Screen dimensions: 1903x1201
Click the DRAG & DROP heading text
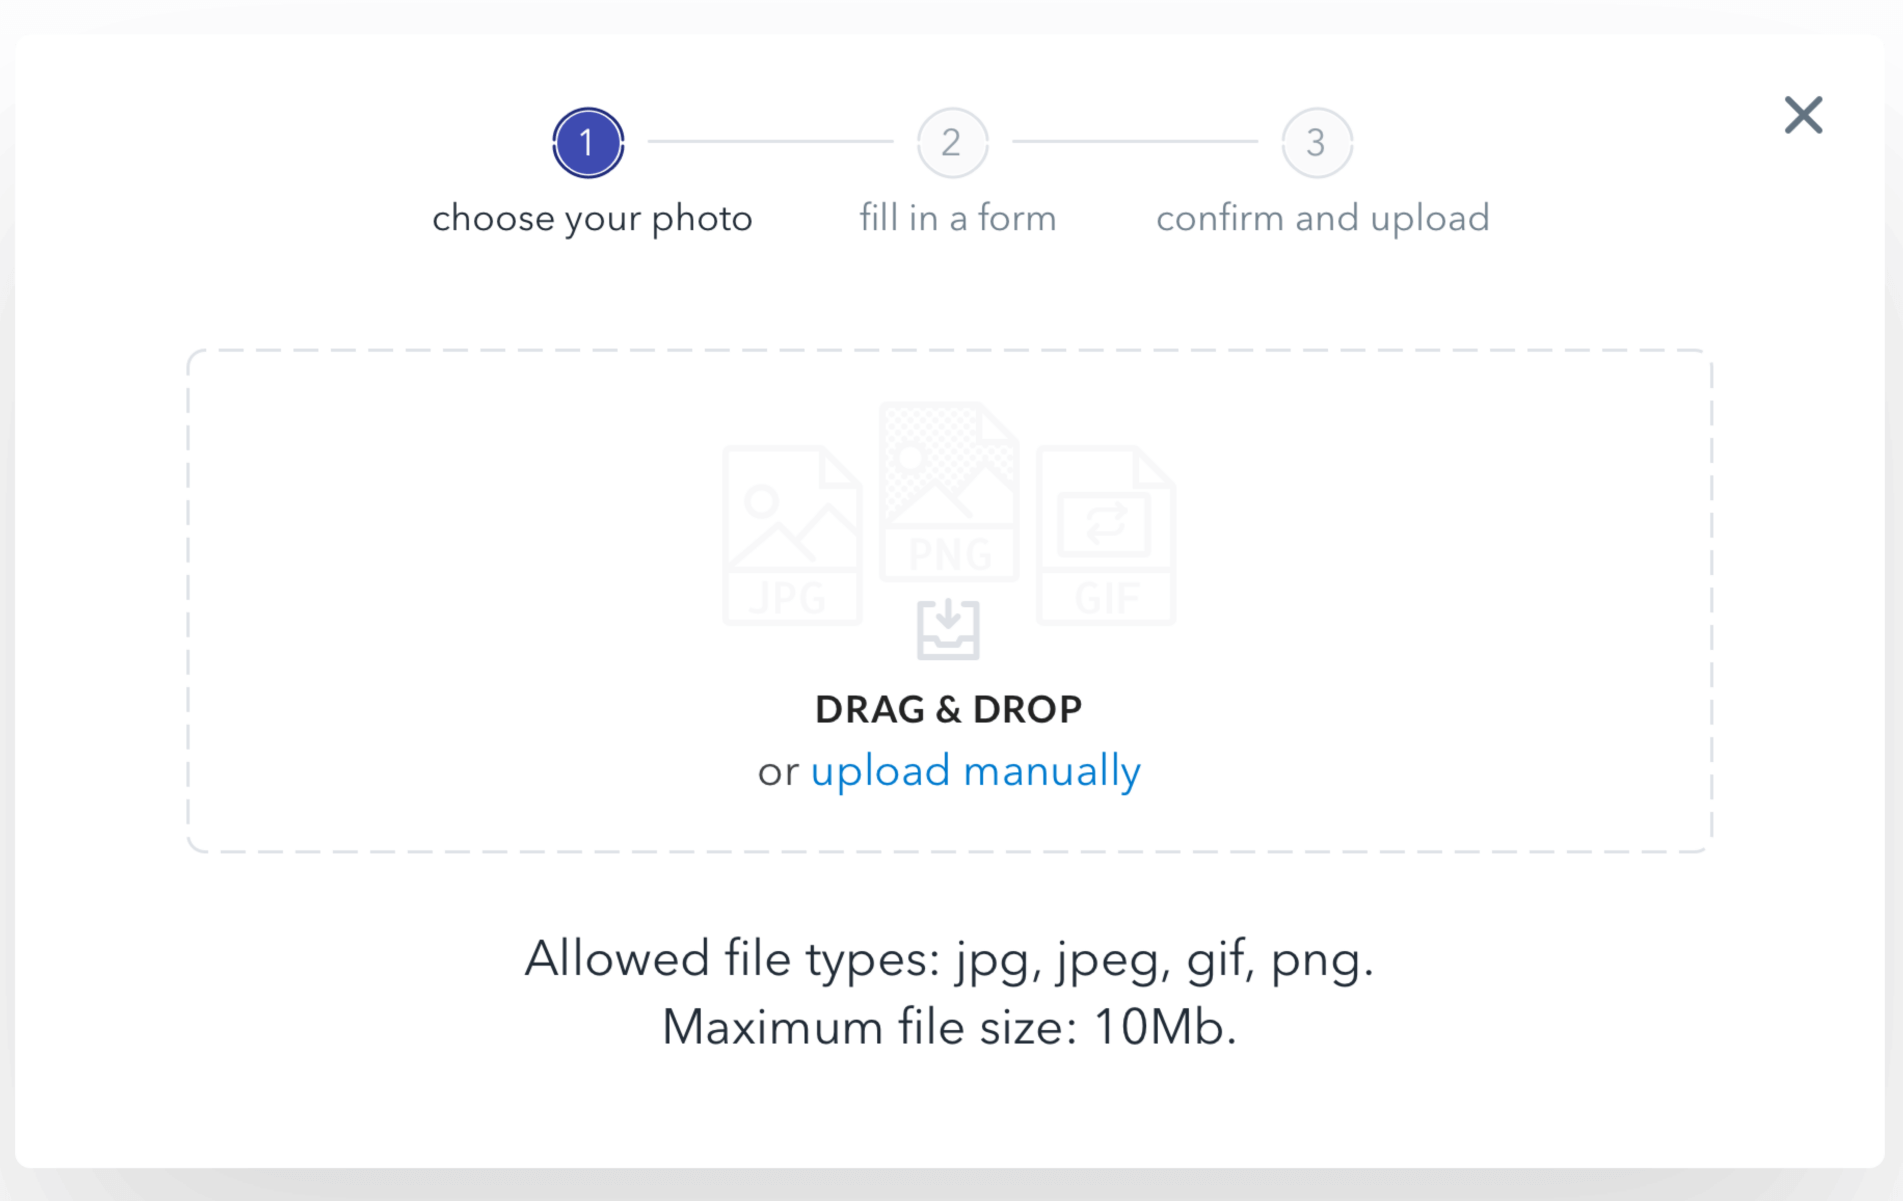(948, 709)
